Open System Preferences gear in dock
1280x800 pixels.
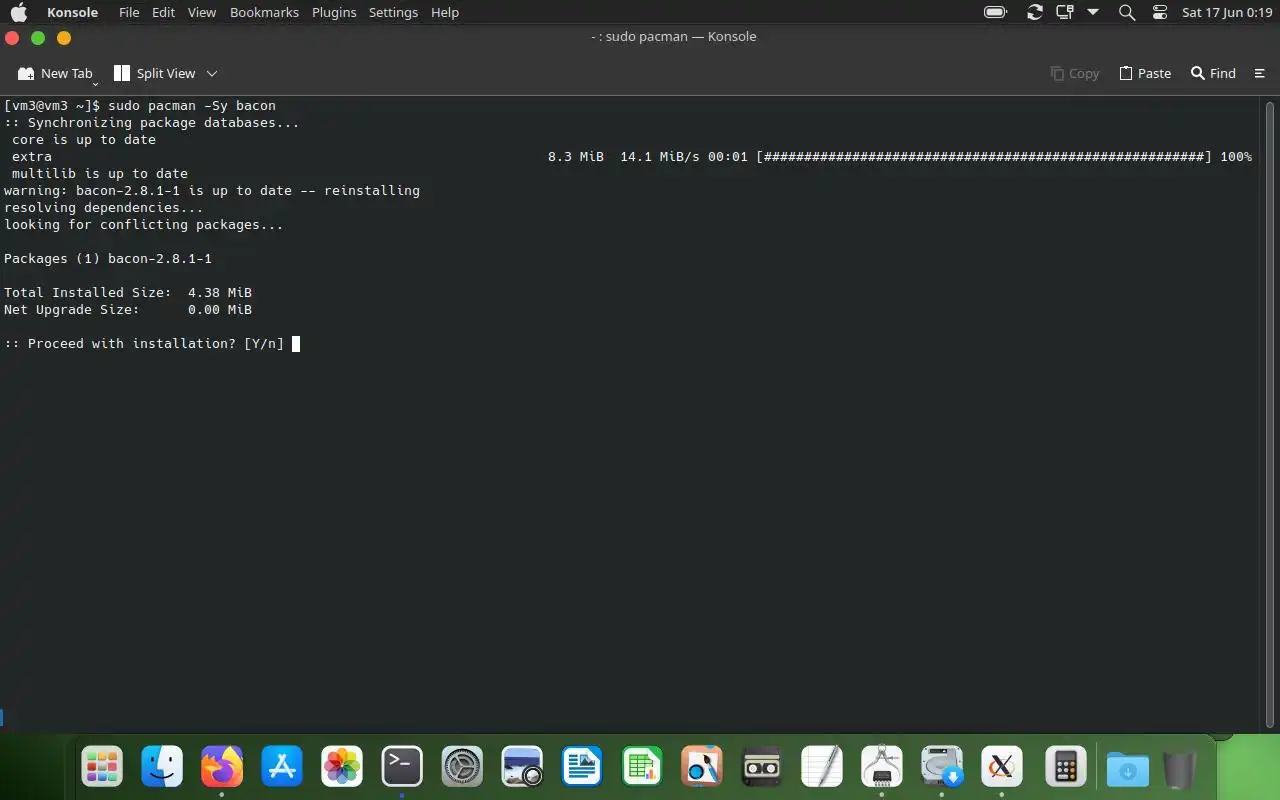[462, 767]
